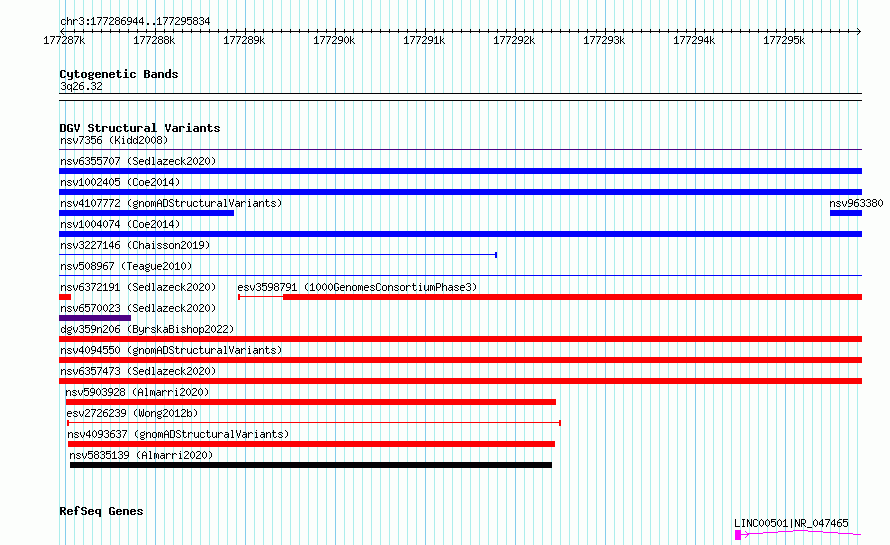
Task: Click the 177290k ruler tick label
Action: [x=334, y=40]
